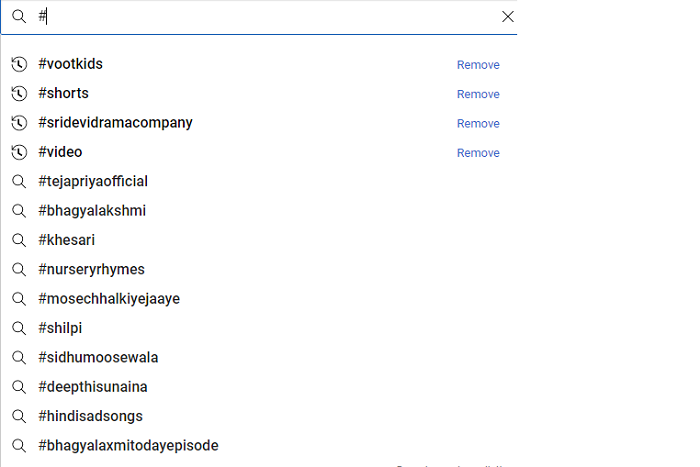Click history clock icon beside #vootkids
The height and width of the screenshot is (467, 700).
(19, 64)
